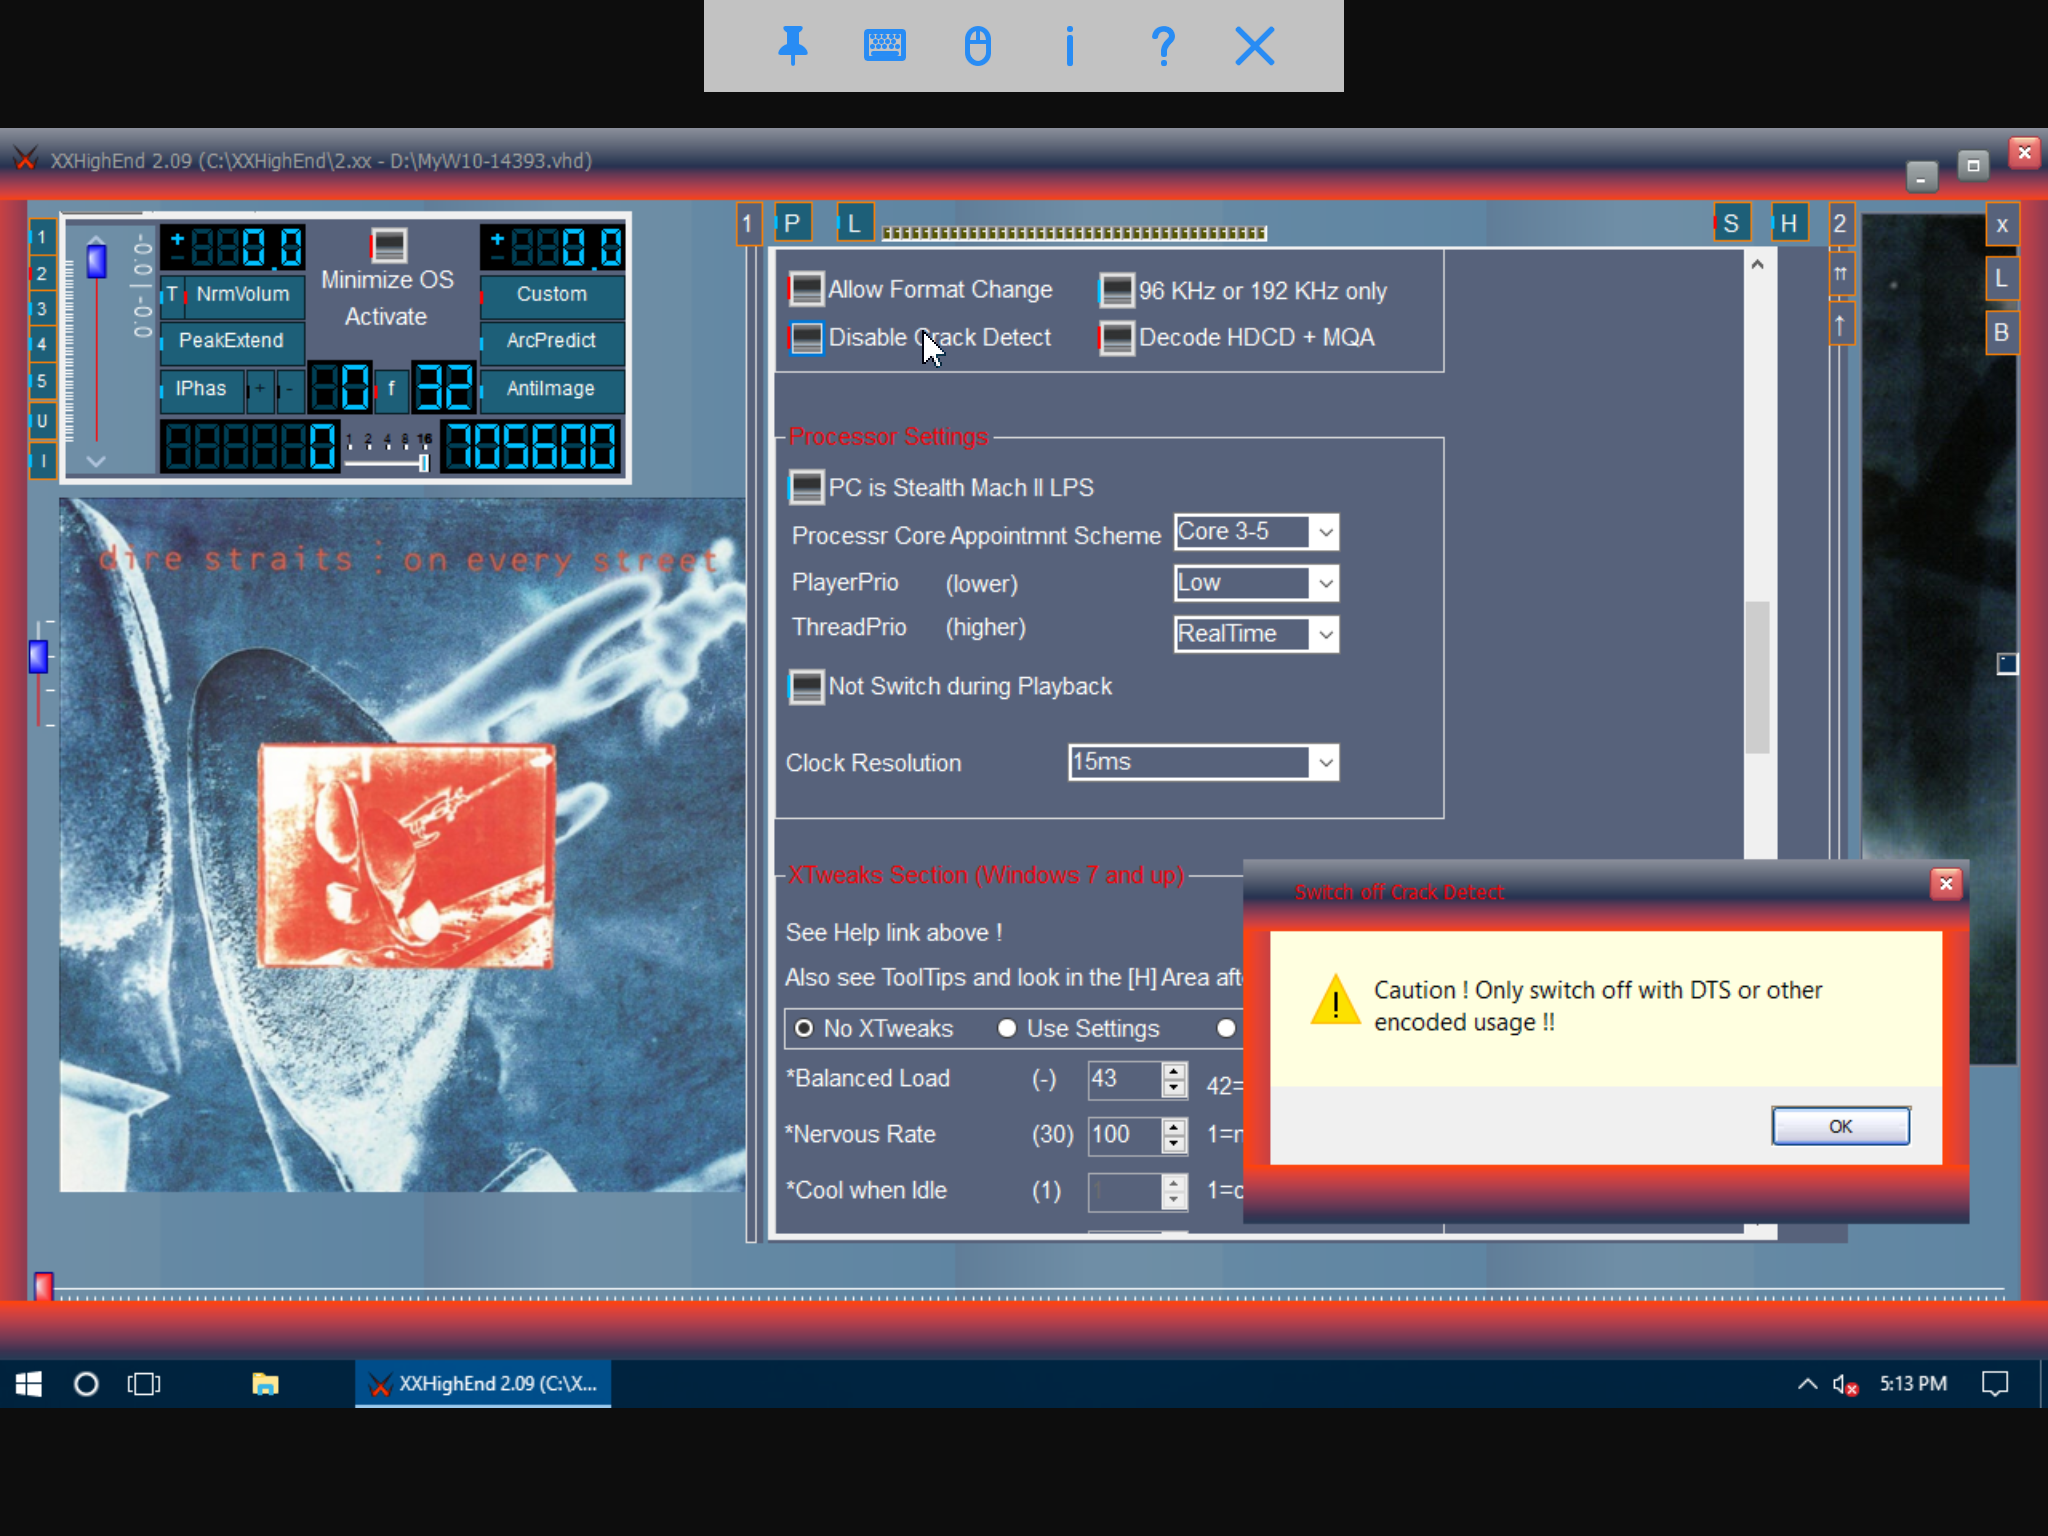
Task: Toggle 96 KHz or 192 KHz only
Action: 1116,290
